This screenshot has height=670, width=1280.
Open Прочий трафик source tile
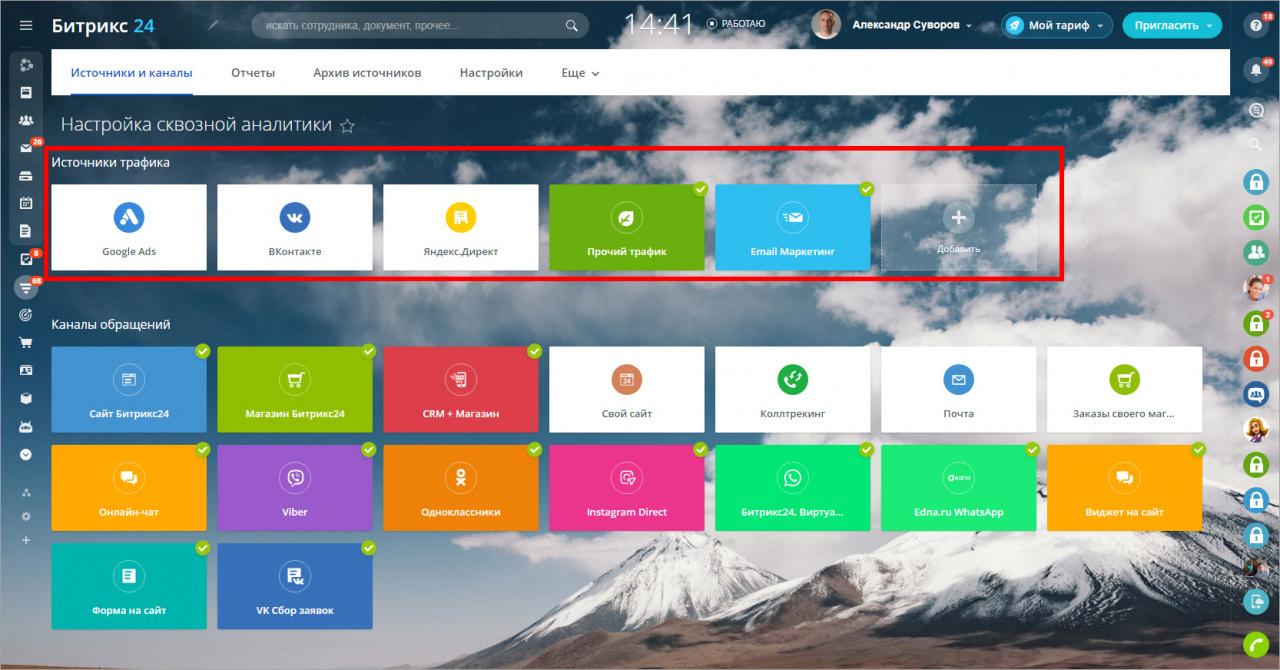click(627, 227)
